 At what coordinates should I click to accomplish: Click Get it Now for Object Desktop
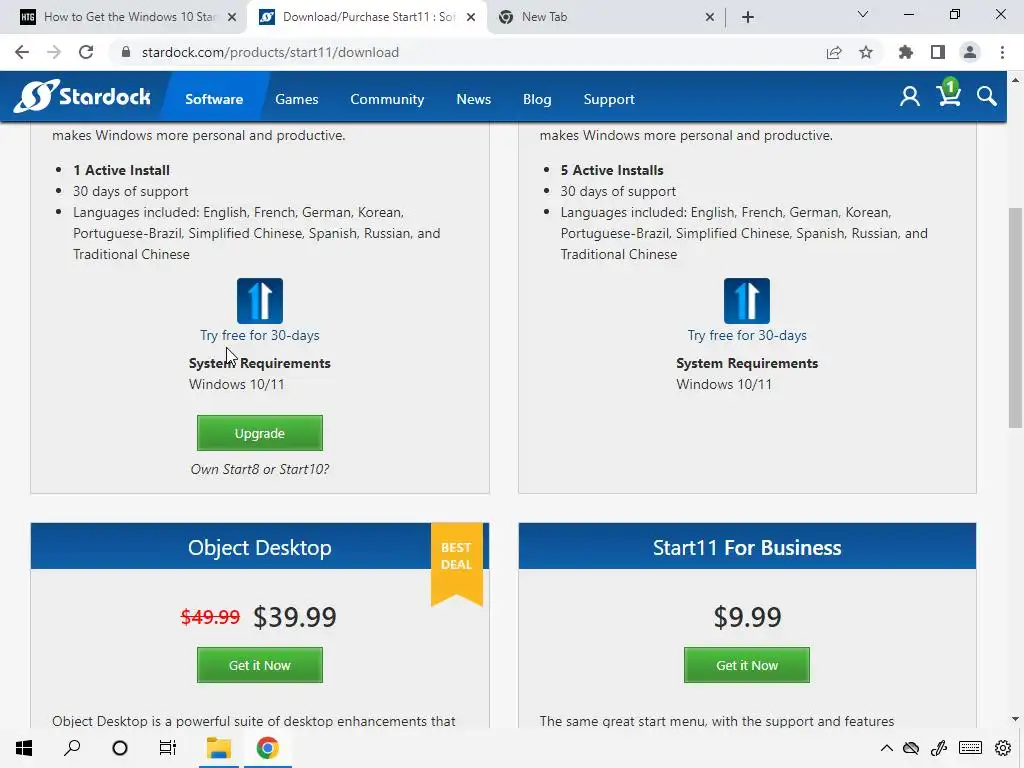click(x=260, y=665)
